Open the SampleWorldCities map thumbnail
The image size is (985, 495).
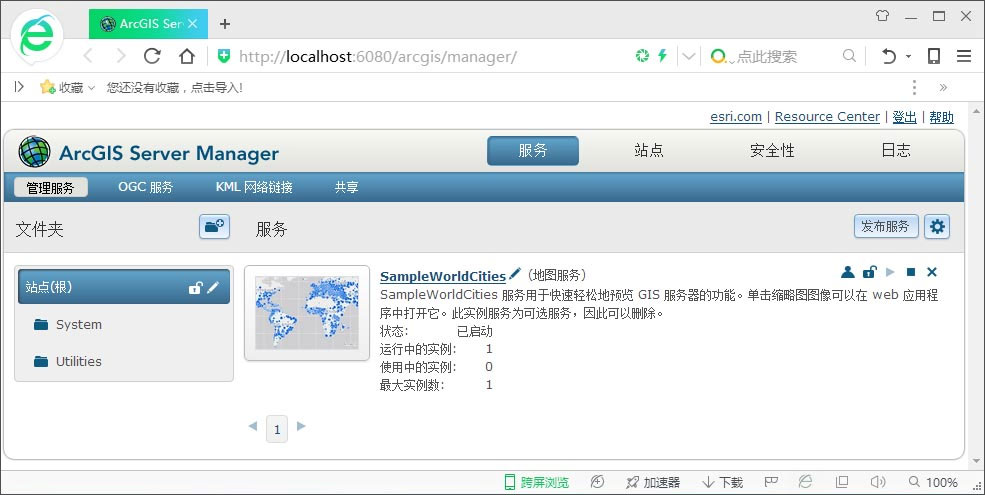pyautogui.click(x=307, y=313)
